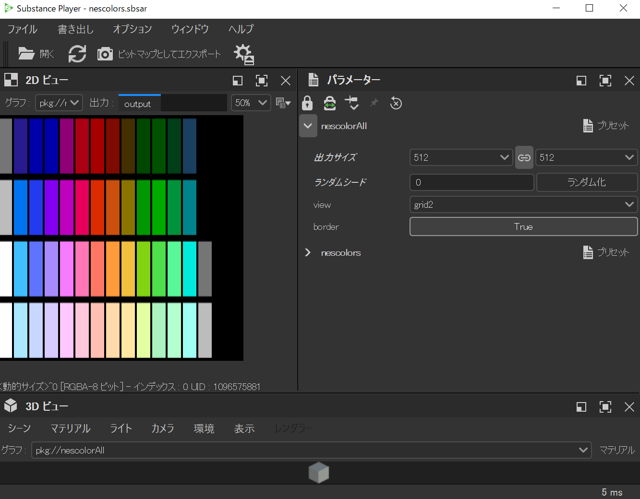Click the 2D view display options icon
The image size is (640, 499).
tap(283, 103)
